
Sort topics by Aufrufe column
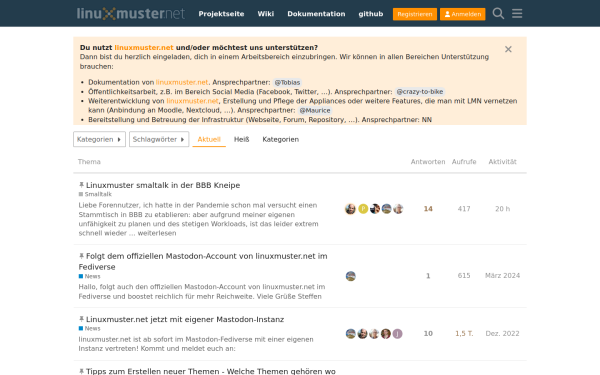coord(464,162)
